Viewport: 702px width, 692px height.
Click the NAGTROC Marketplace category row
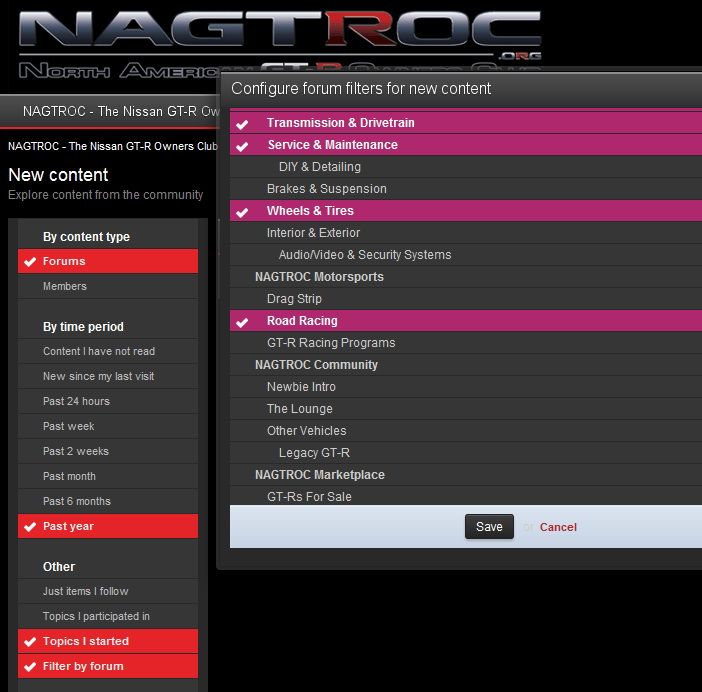466,474
